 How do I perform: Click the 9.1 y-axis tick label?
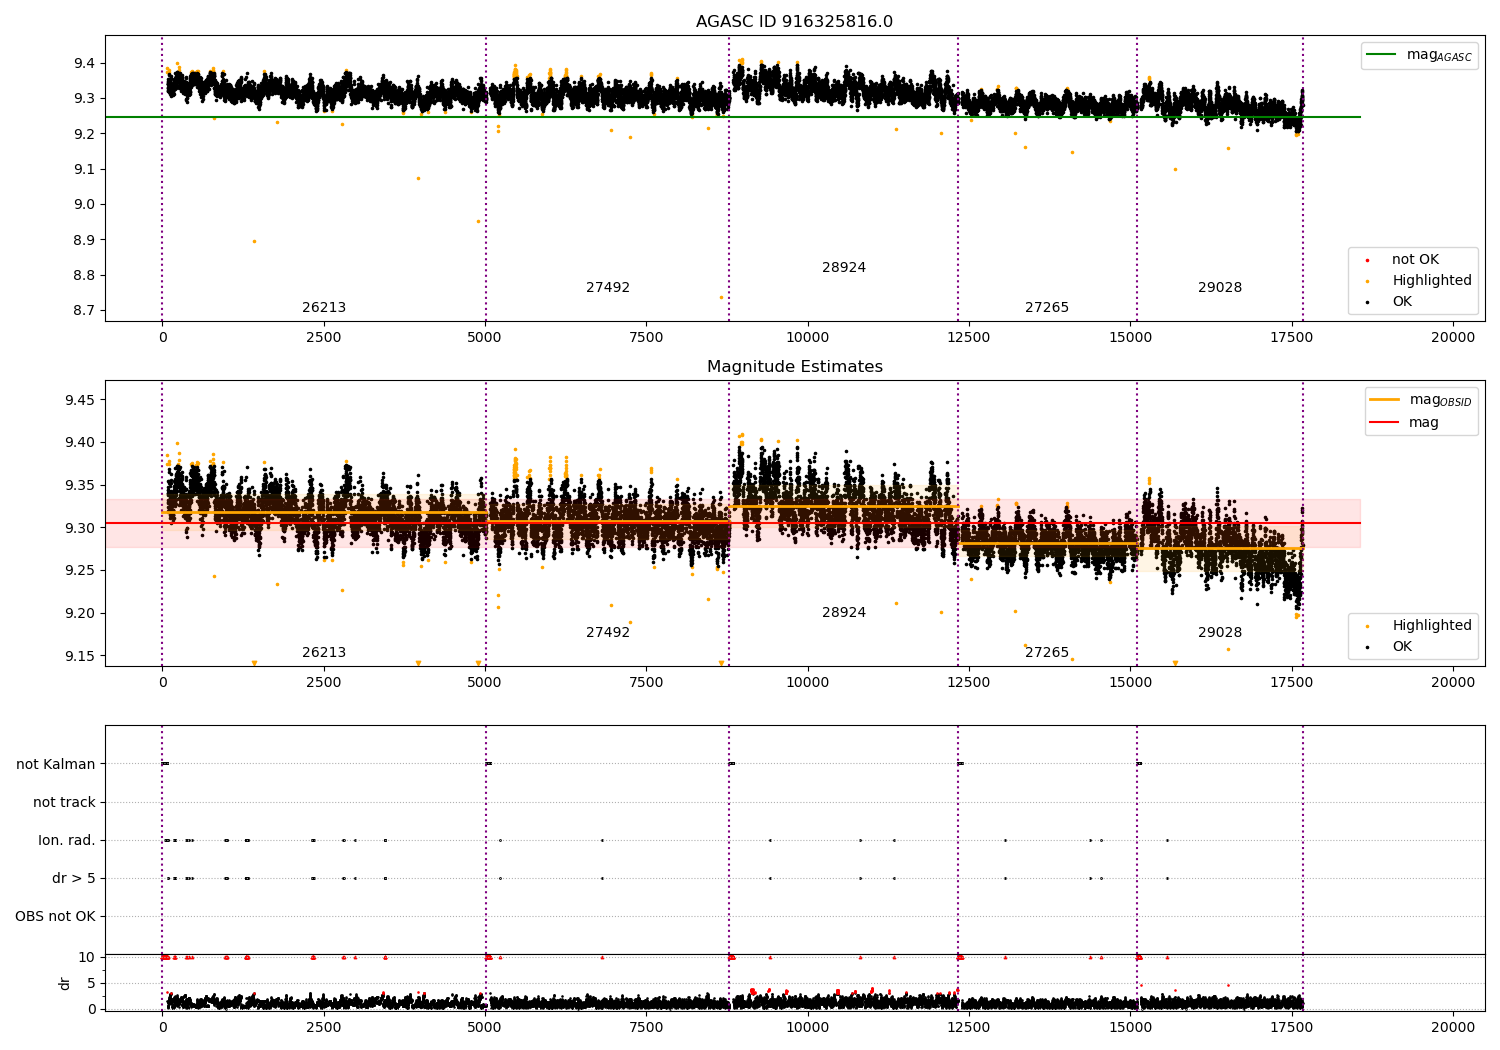coord(83,170)
